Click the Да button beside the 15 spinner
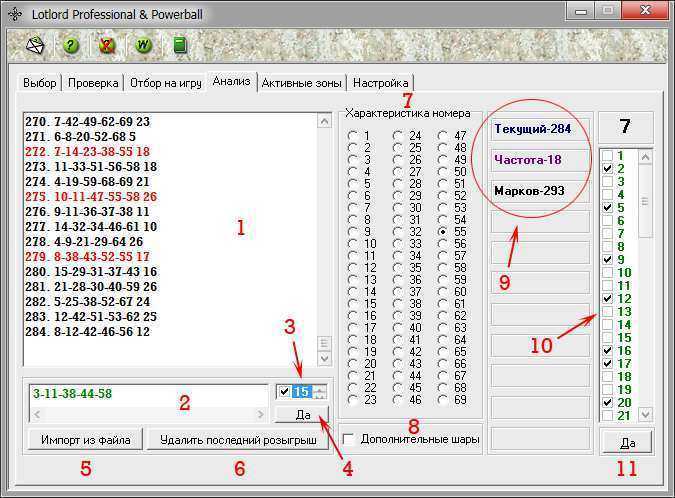 coord(303,414)
